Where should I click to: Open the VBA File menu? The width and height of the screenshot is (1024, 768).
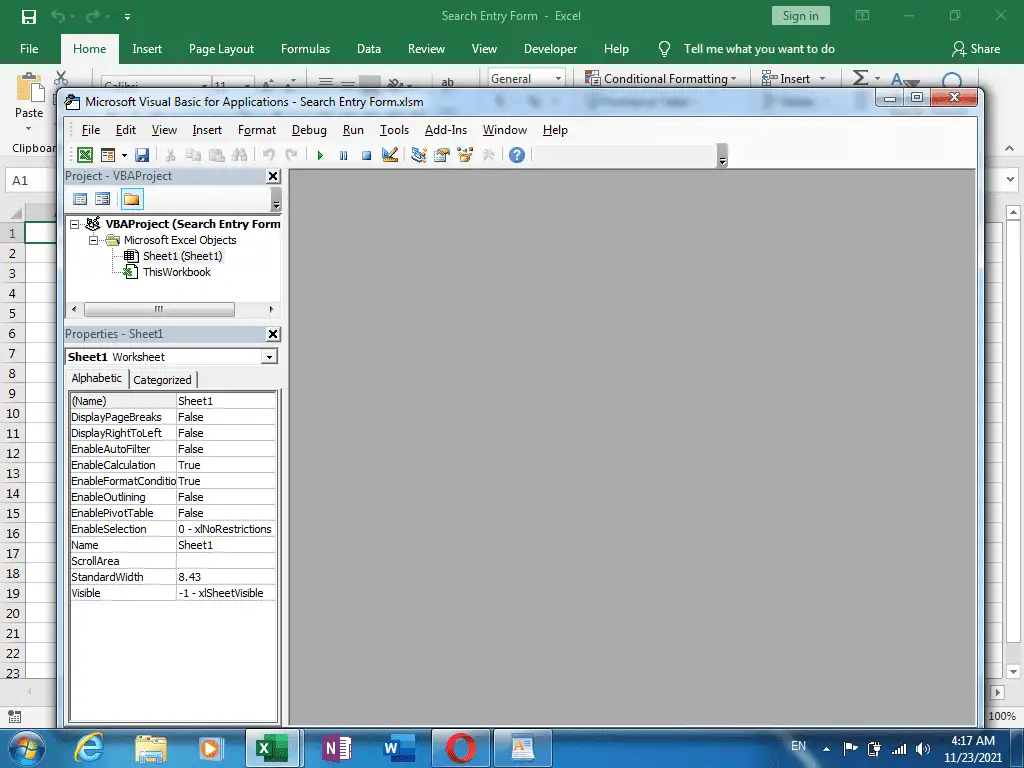pos(91,130)
